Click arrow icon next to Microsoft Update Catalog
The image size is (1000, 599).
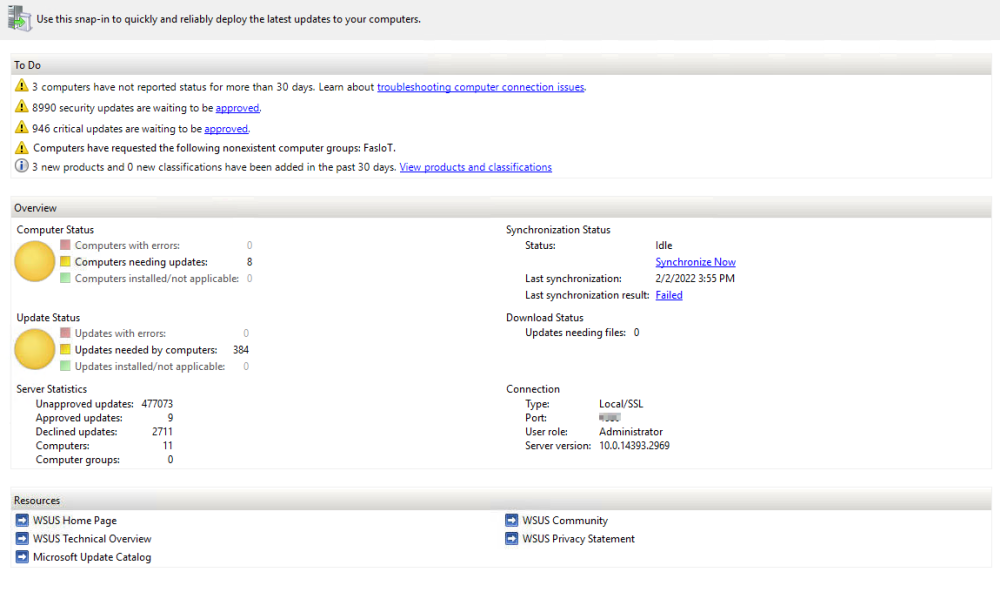(22, 557)
